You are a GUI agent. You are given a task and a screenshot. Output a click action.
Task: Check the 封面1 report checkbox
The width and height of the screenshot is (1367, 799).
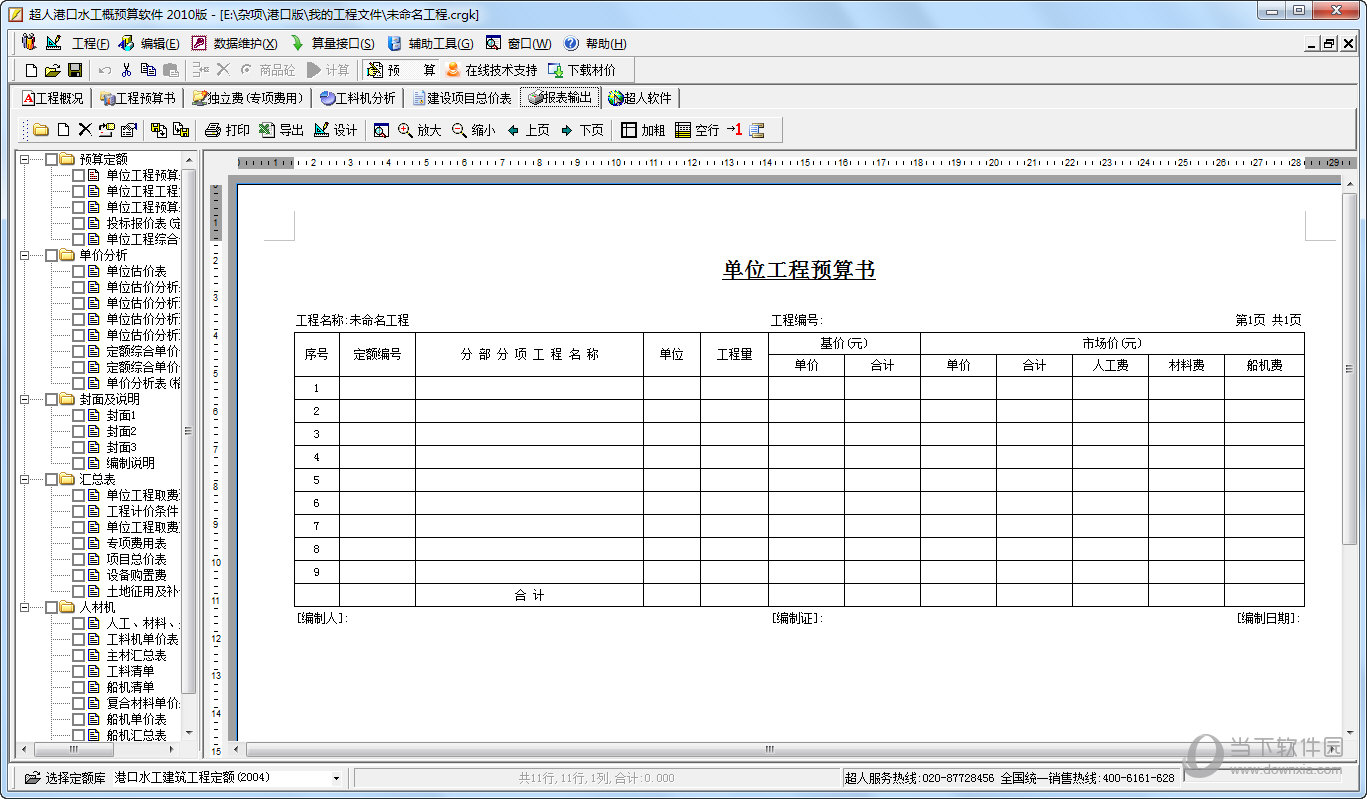pyautogui.click(x=78, y=415)
